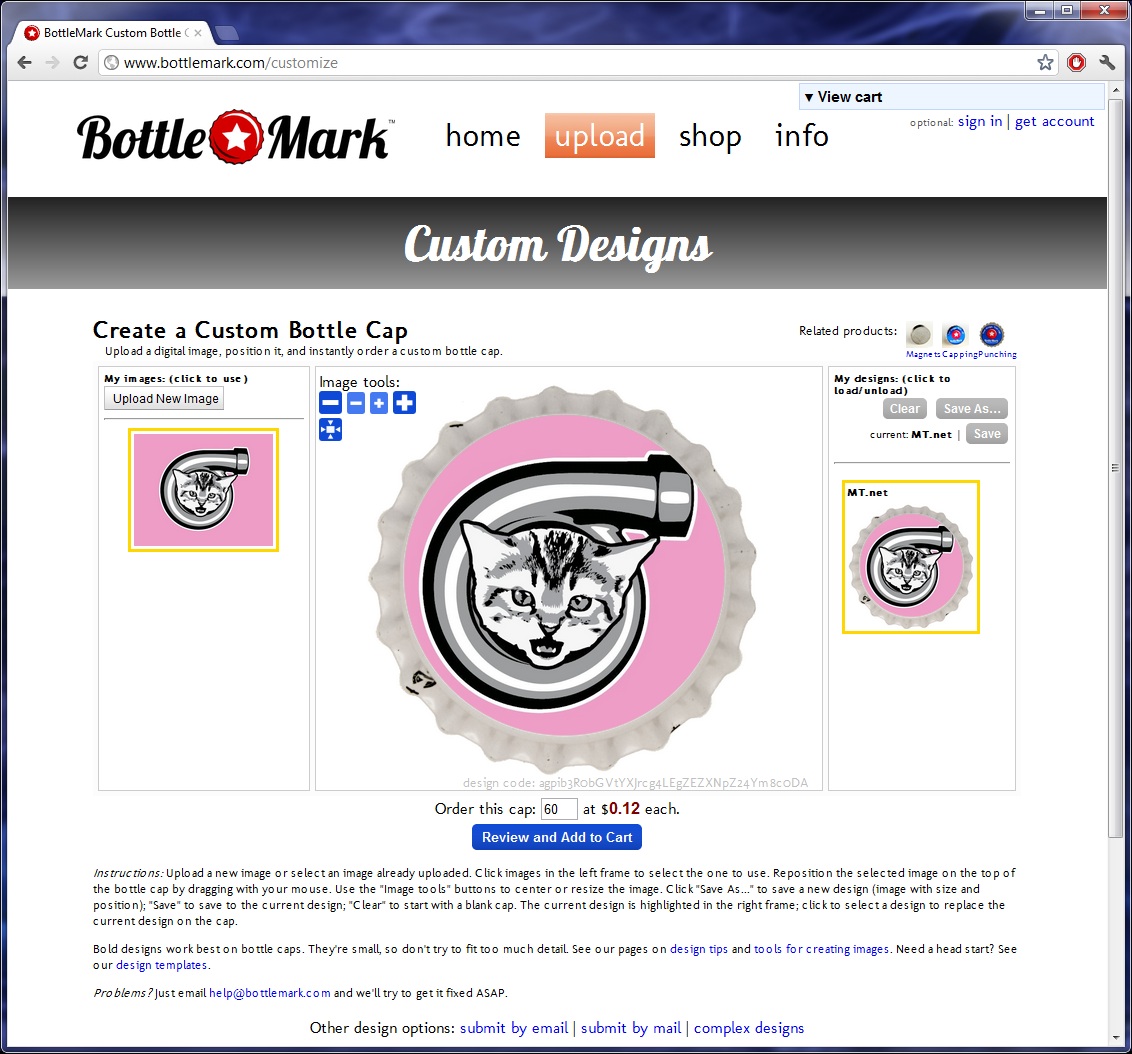
Task: Click the submit by email link
Action: [x=513, y=1028]
